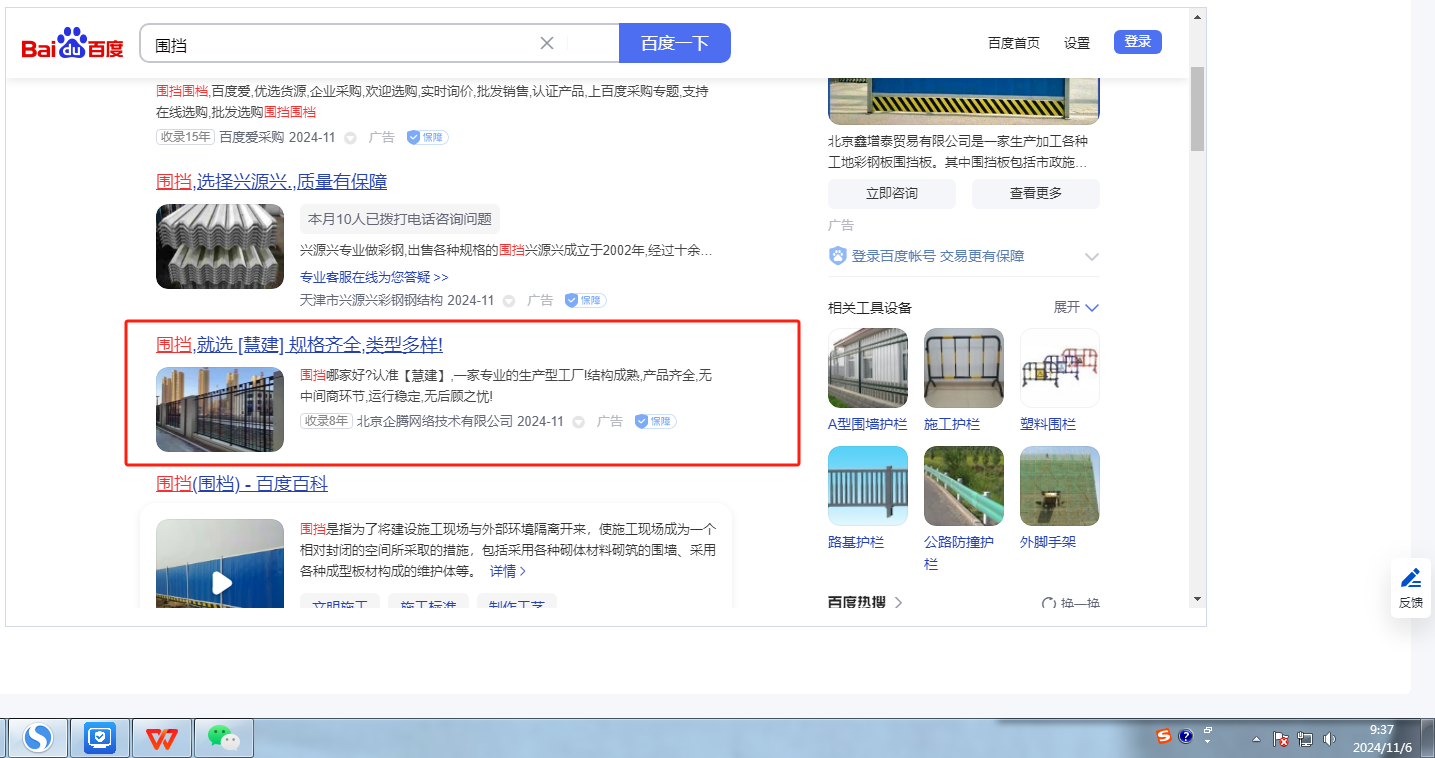Click the 公路防撞护栏 thumbnail image

point(964,486)
